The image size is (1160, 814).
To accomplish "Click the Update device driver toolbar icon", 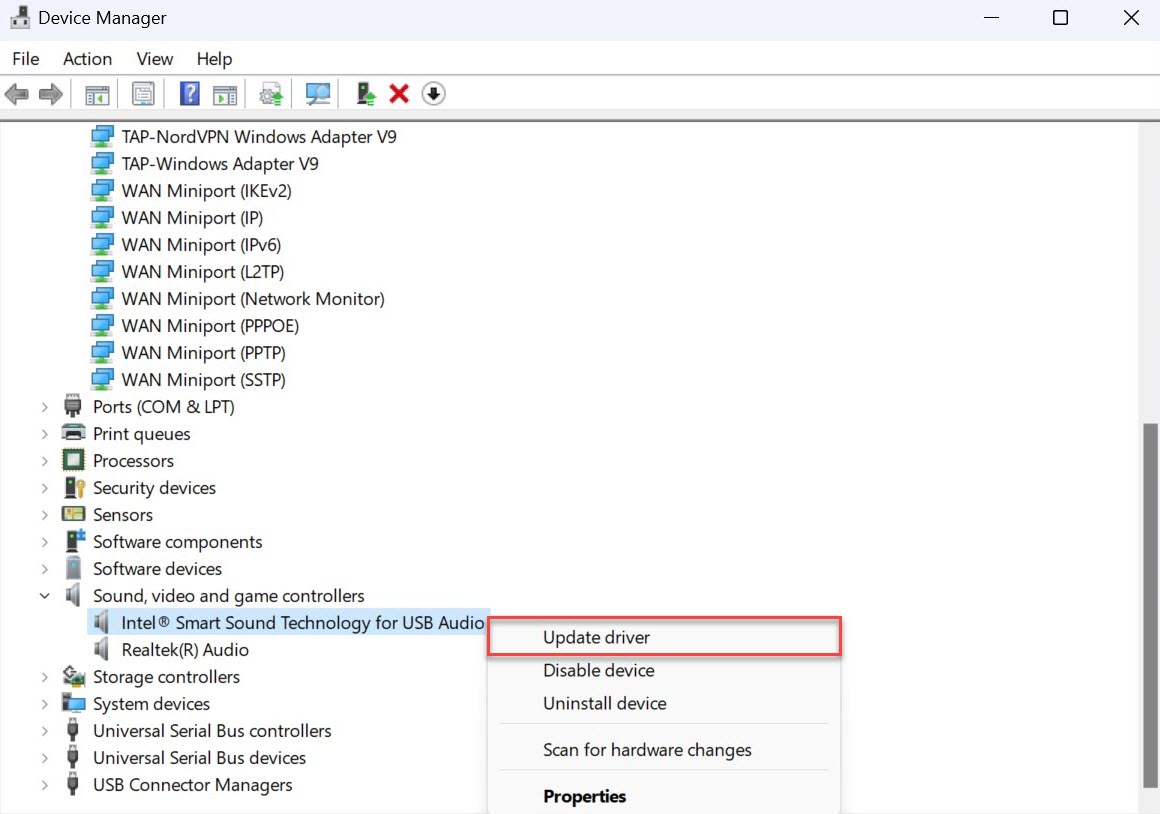I will tap(366, 94).
